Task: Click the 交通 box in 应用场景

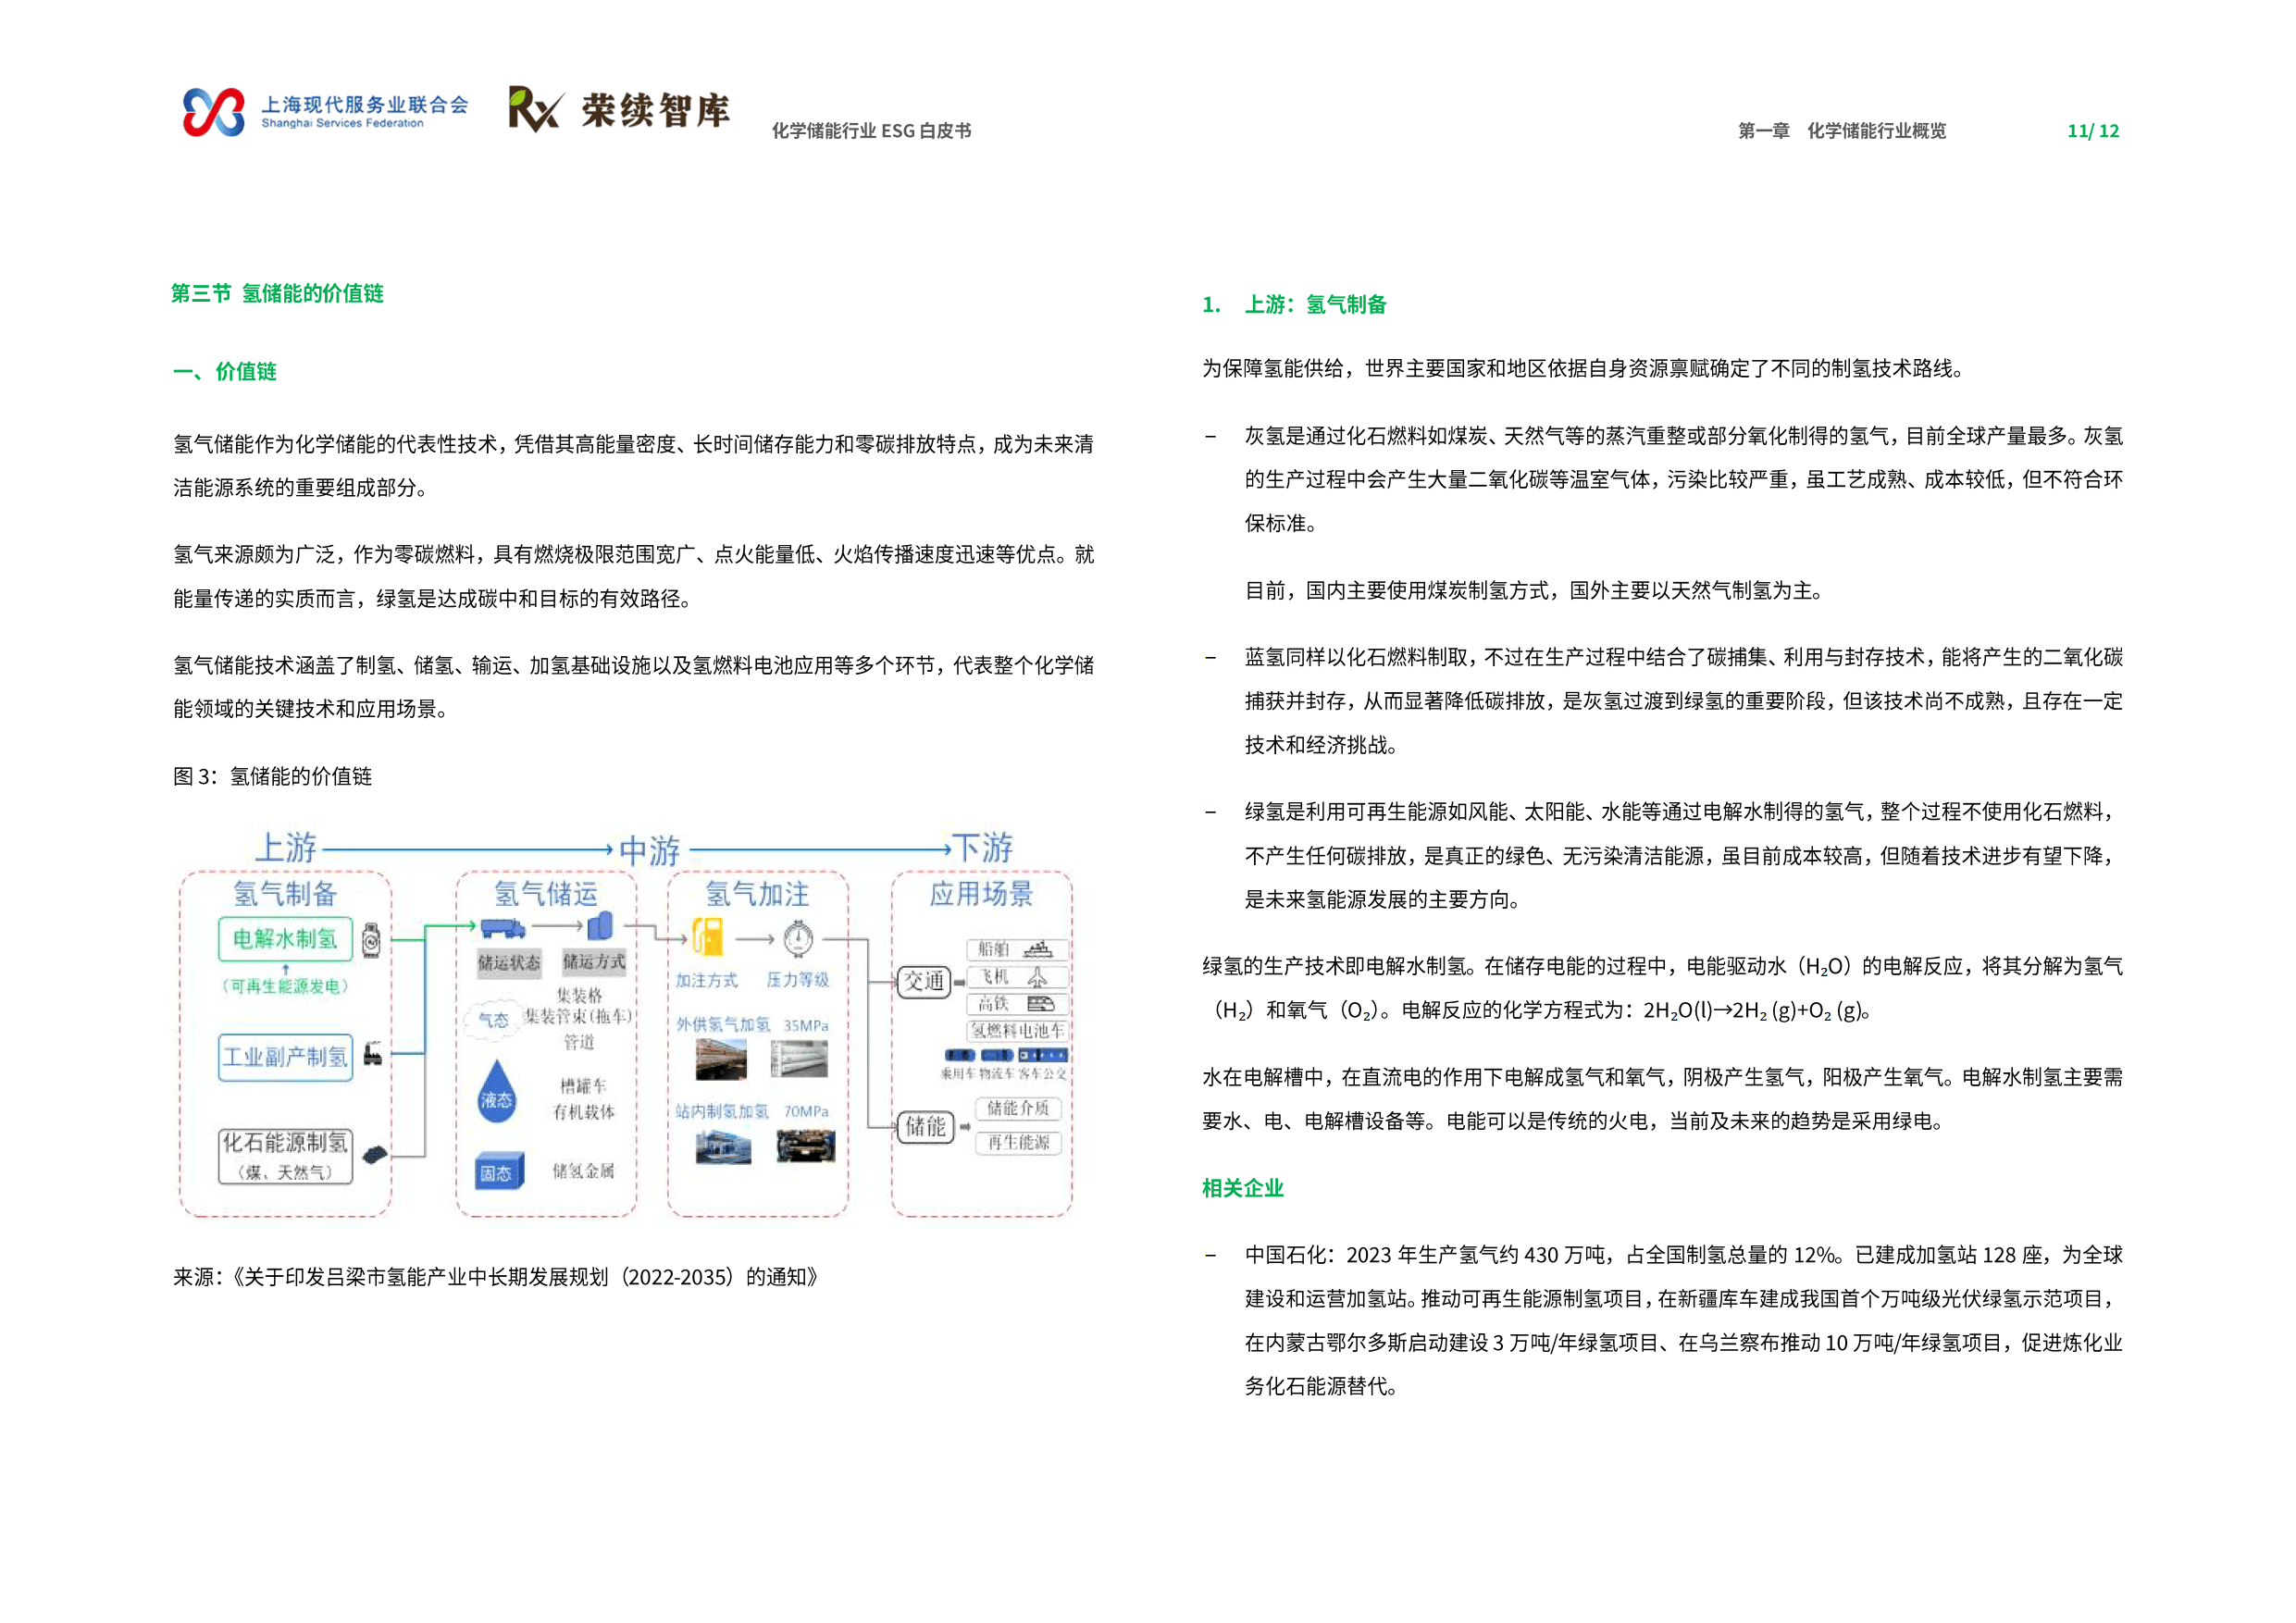Action: coord(925,982)
